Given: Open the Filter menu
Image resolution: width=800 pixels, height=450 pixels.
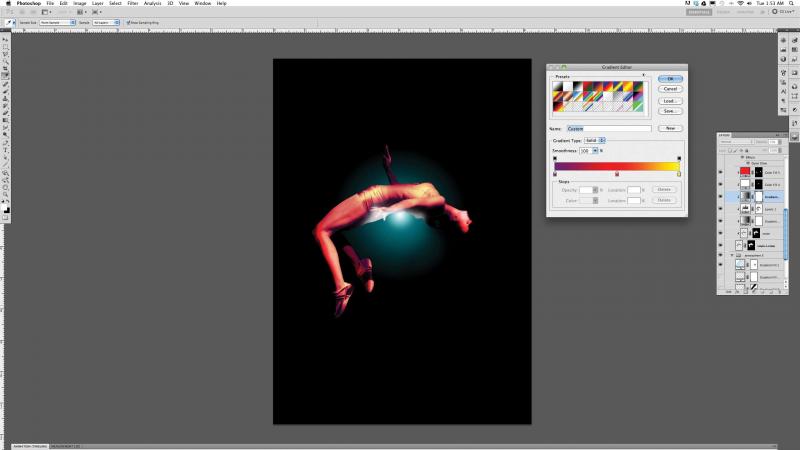Looking at the screenshot, I should click(x=132, y=3).
